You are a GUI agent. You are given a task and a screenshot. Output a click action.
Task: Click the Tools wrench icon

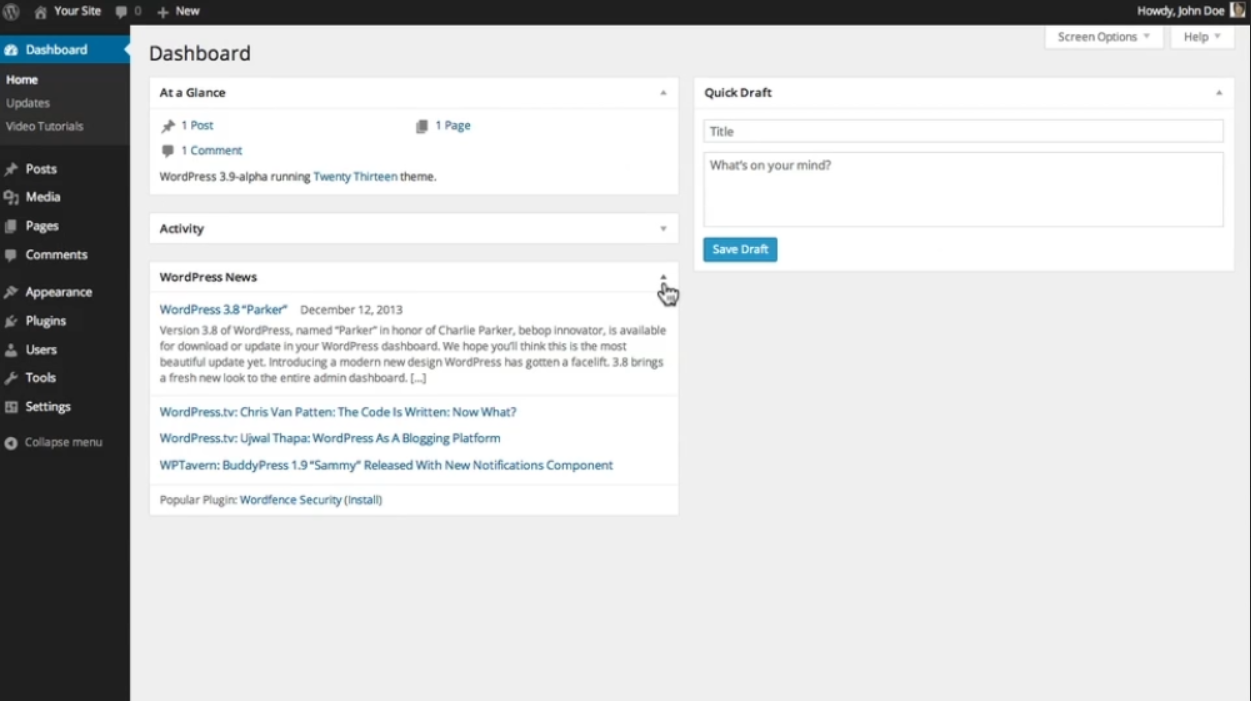click(x=11, y=378)
